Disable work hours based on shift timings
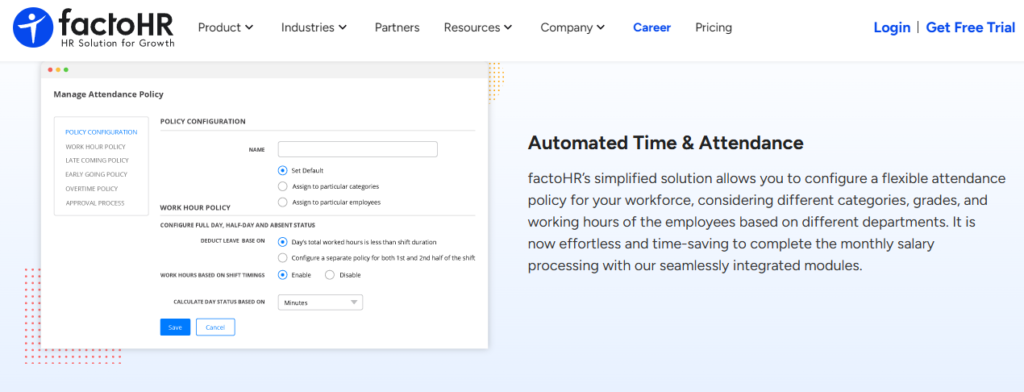 pos(330,275)
